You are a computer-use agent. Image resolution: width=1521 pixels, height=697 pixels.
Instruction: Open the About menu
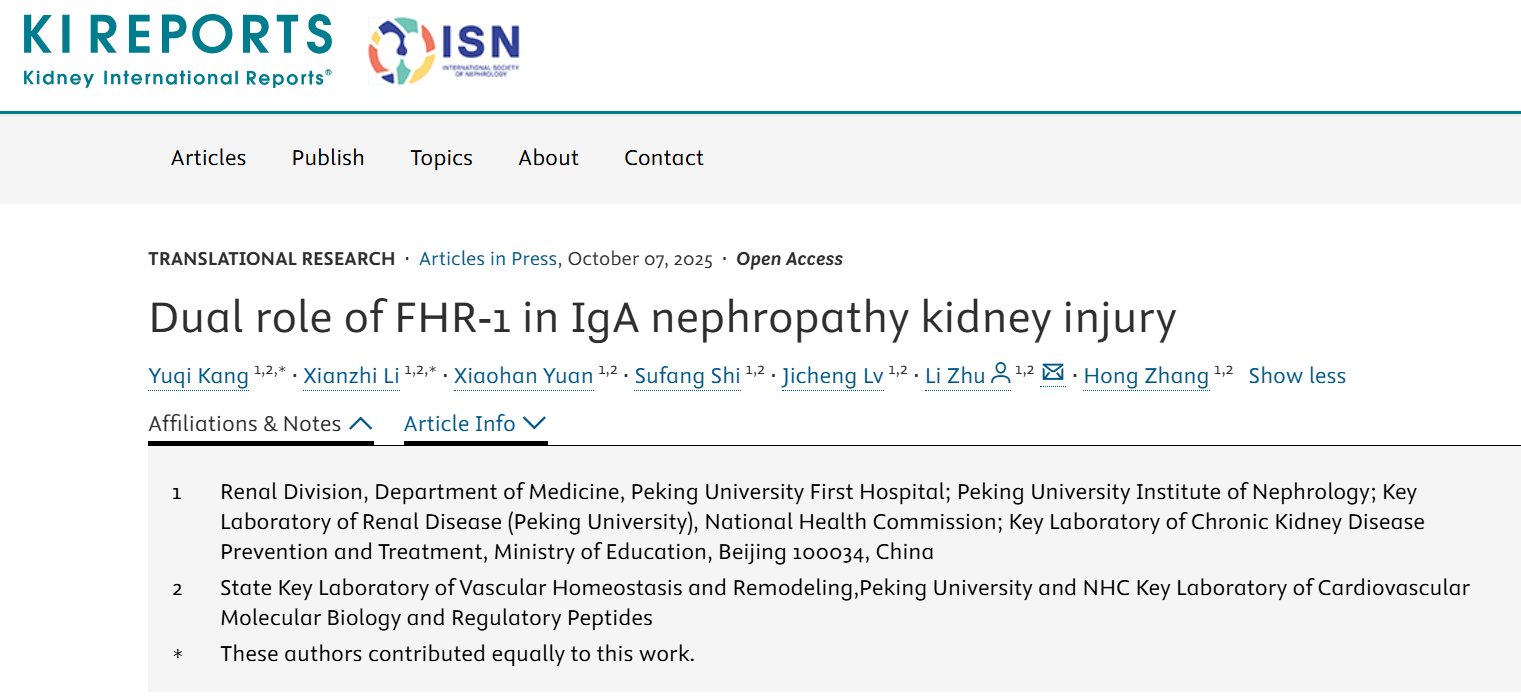coord(548,158)
